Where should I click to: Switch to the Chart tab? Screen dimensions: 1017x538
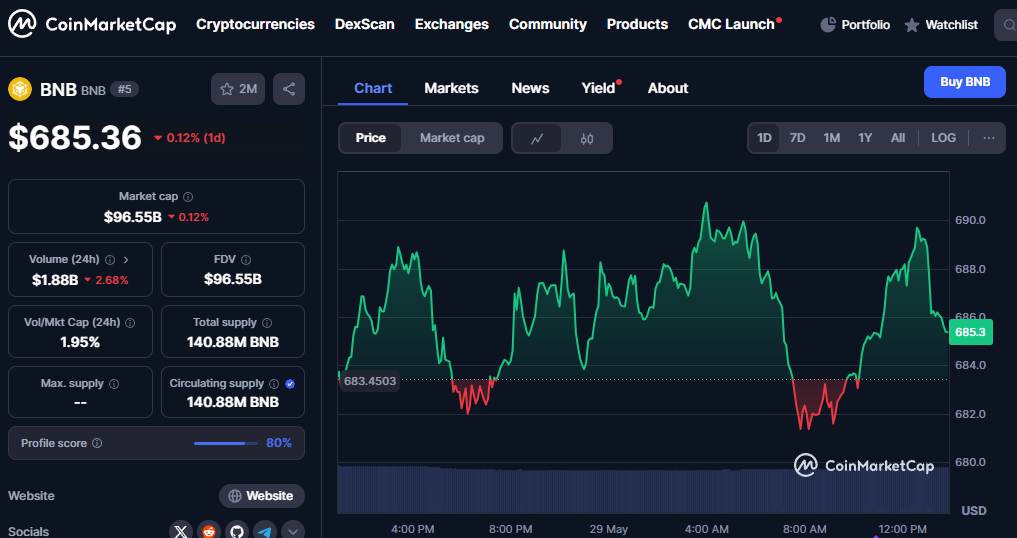[x=373, y=88]
